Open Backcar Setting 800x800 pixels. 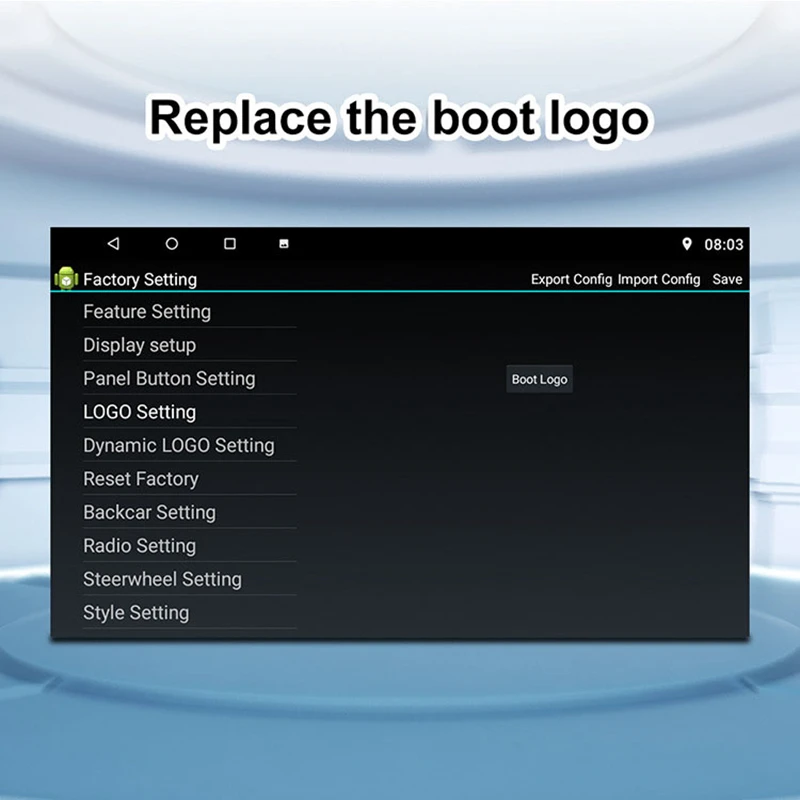(189, 512)
